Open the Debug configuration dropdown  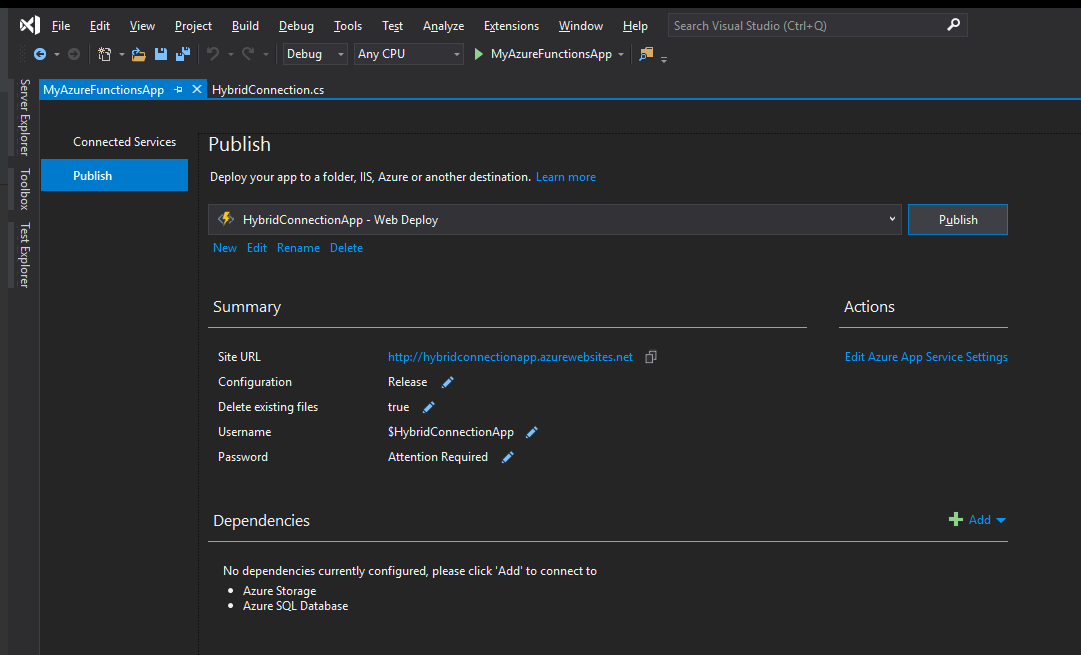tap(315, 54)
